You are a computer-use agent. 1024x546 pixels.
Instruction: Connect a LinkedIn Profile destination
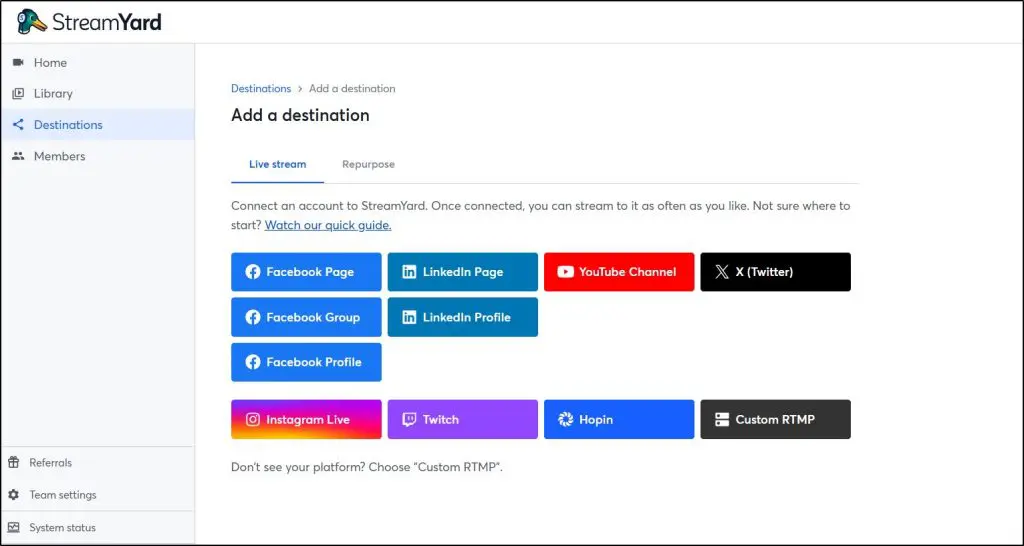462,317
